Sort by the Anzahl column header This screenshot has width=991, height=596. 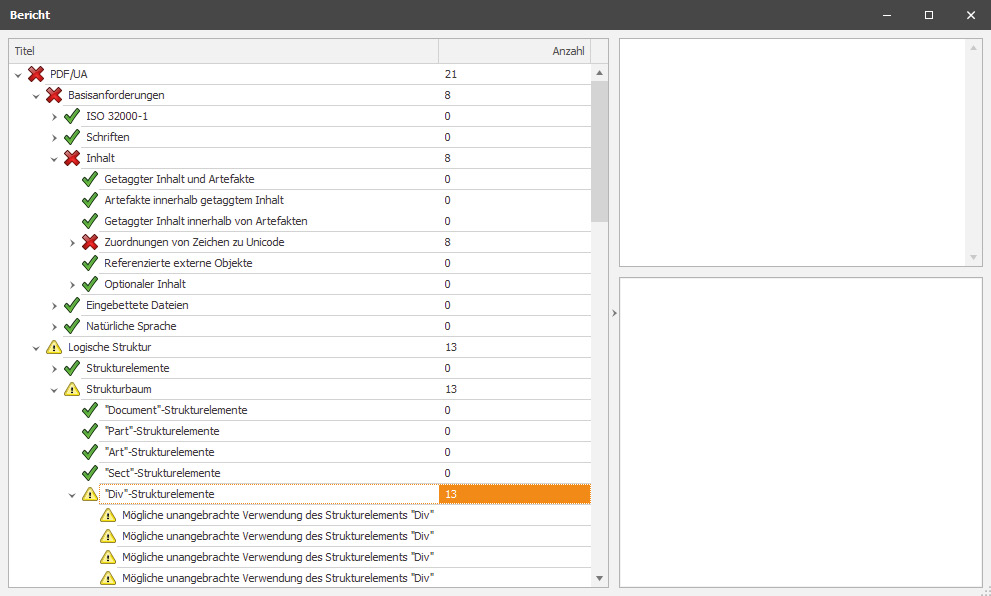[514, 51]
